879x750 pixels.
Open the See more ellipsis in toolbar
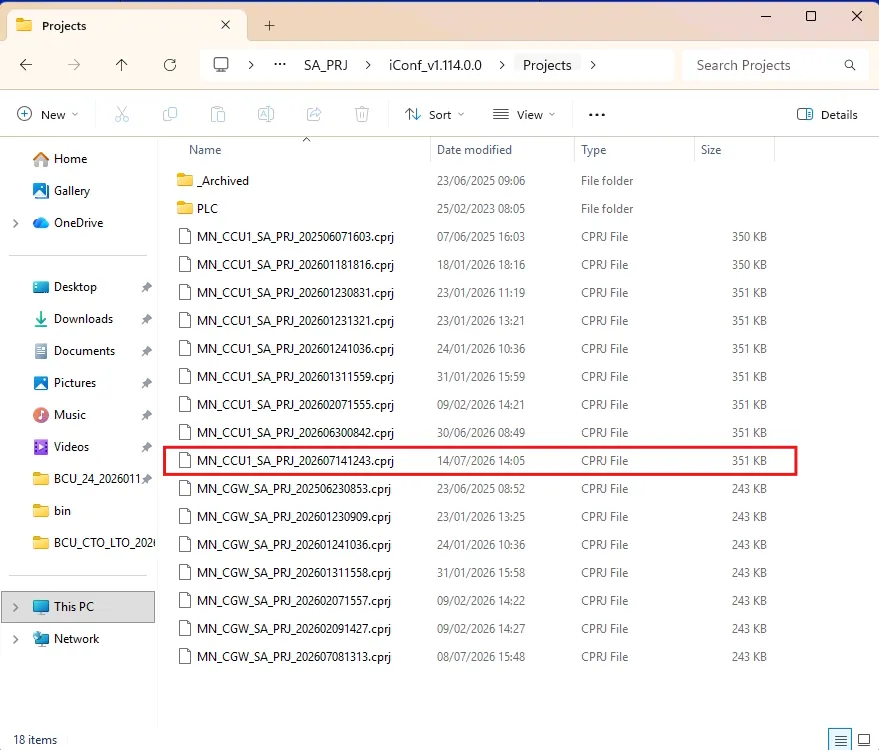pyautogui.click(x=597, y=114)
